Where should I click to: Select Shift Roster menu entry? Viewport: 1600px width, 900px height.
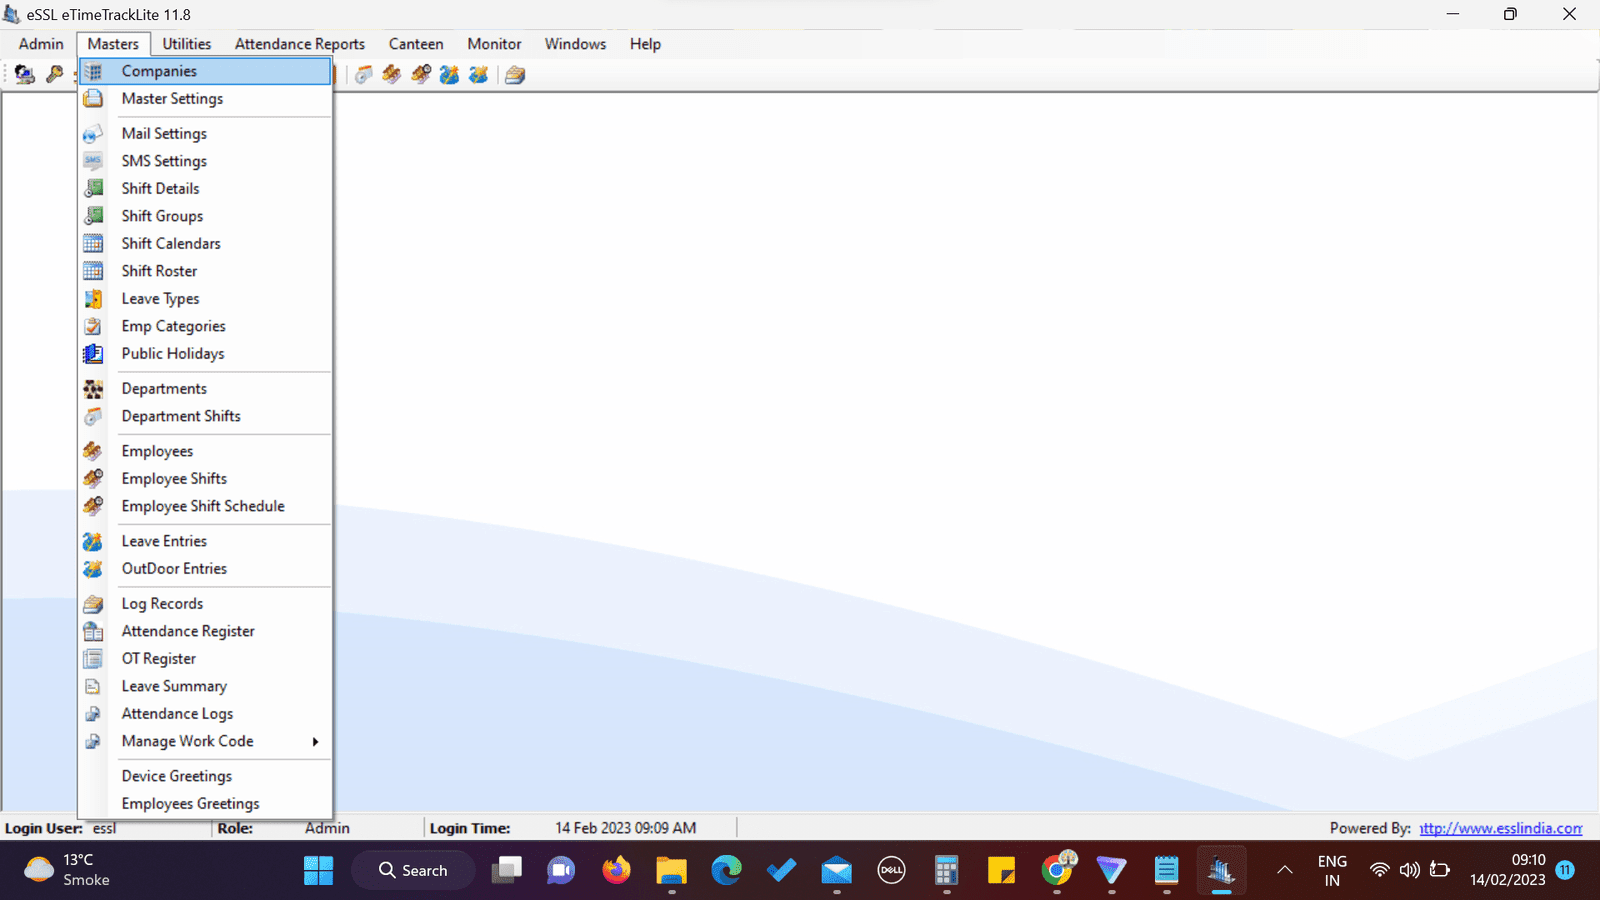tap(159, 271)
